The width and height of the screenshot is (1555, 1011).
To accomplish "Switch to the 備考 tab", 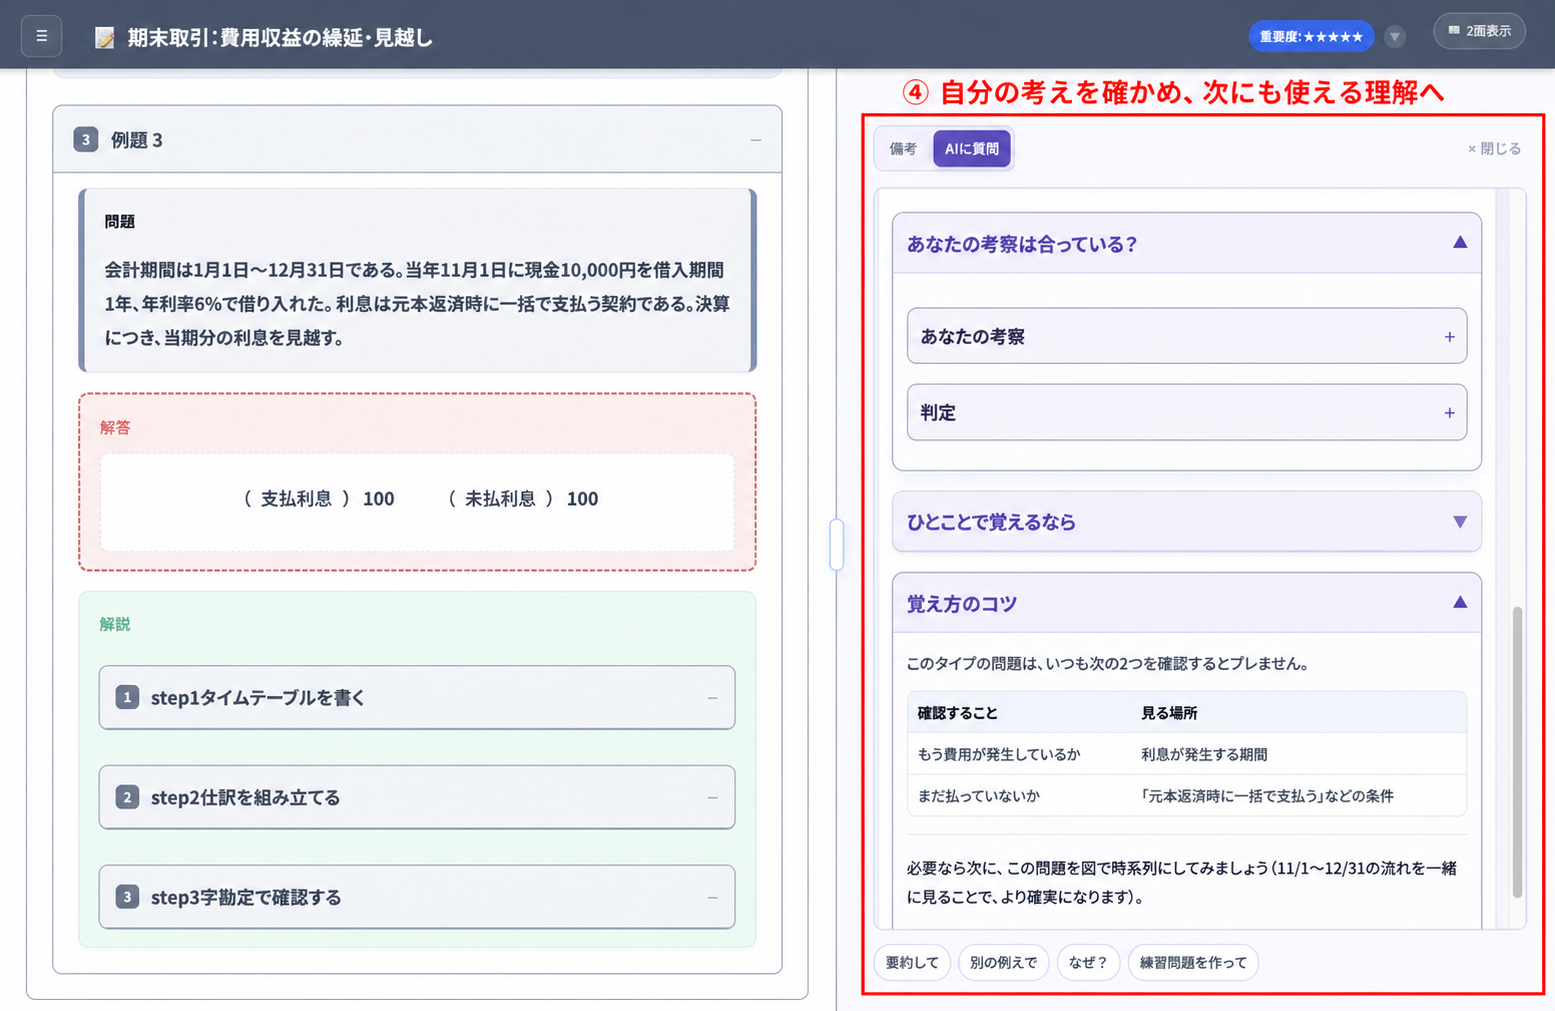I will click(x=903, y=149).
